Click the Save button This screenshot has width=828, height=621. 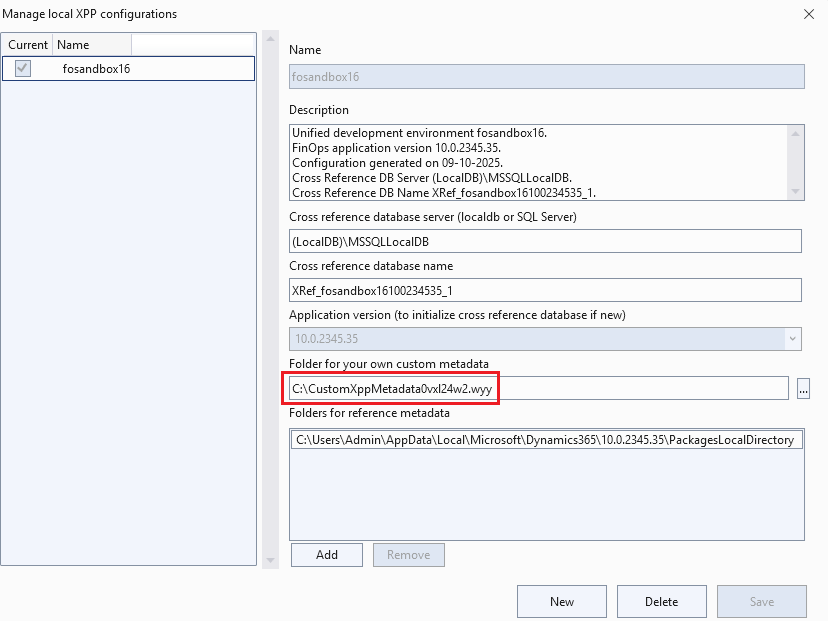coord(761,602)
